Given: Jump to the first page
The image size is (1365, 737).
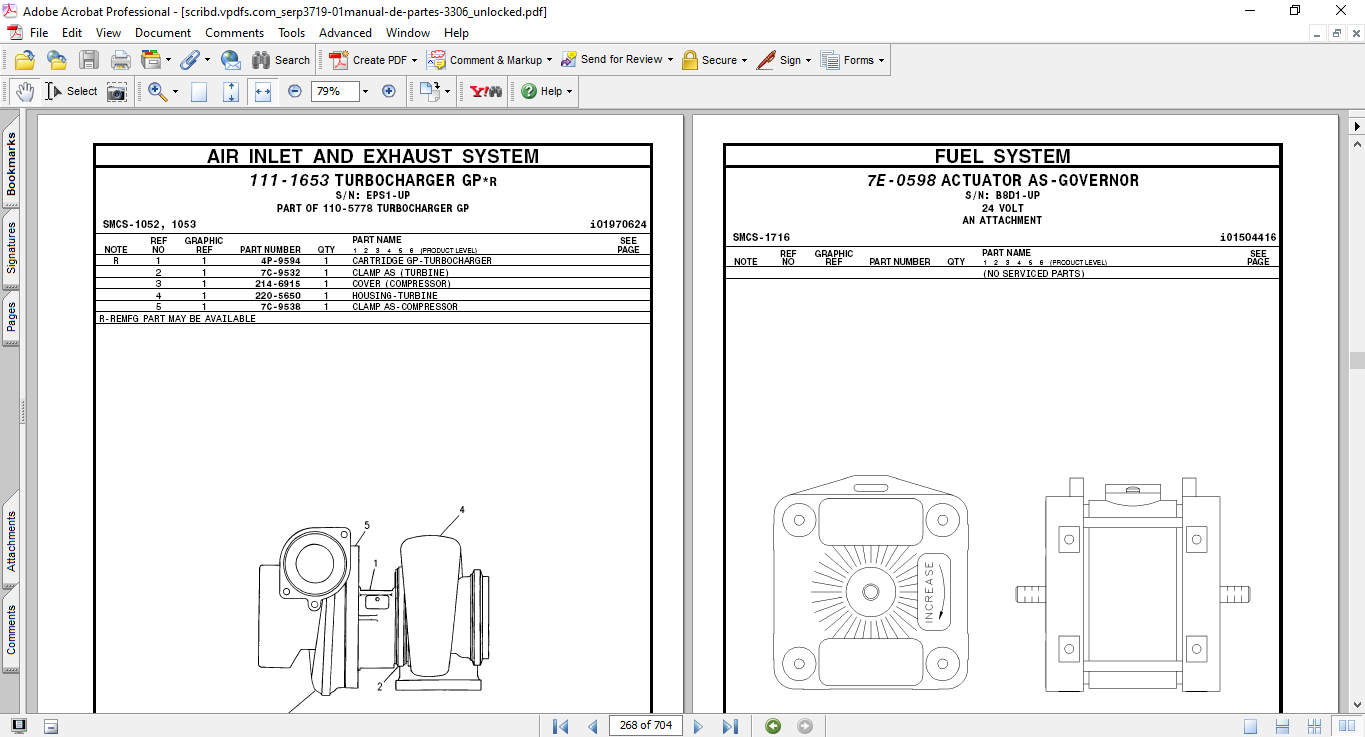Looking at the screenshot, I should (x=560, y=726).
